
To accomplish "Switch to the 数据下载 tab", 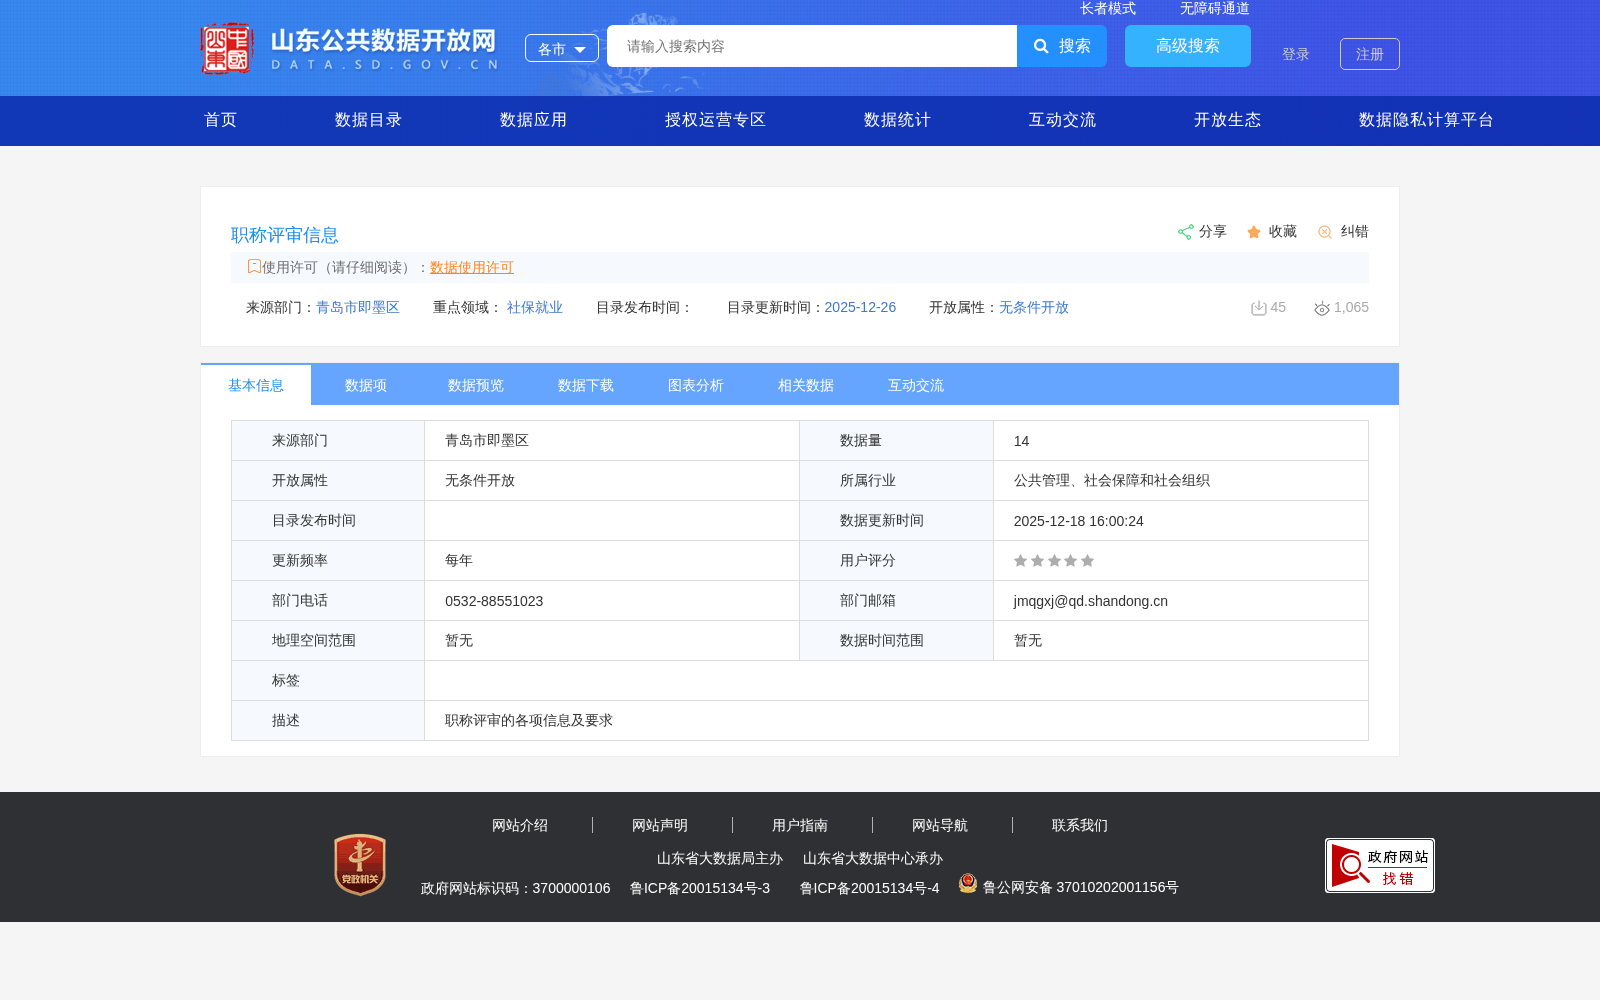I will (x=586, y=385).
